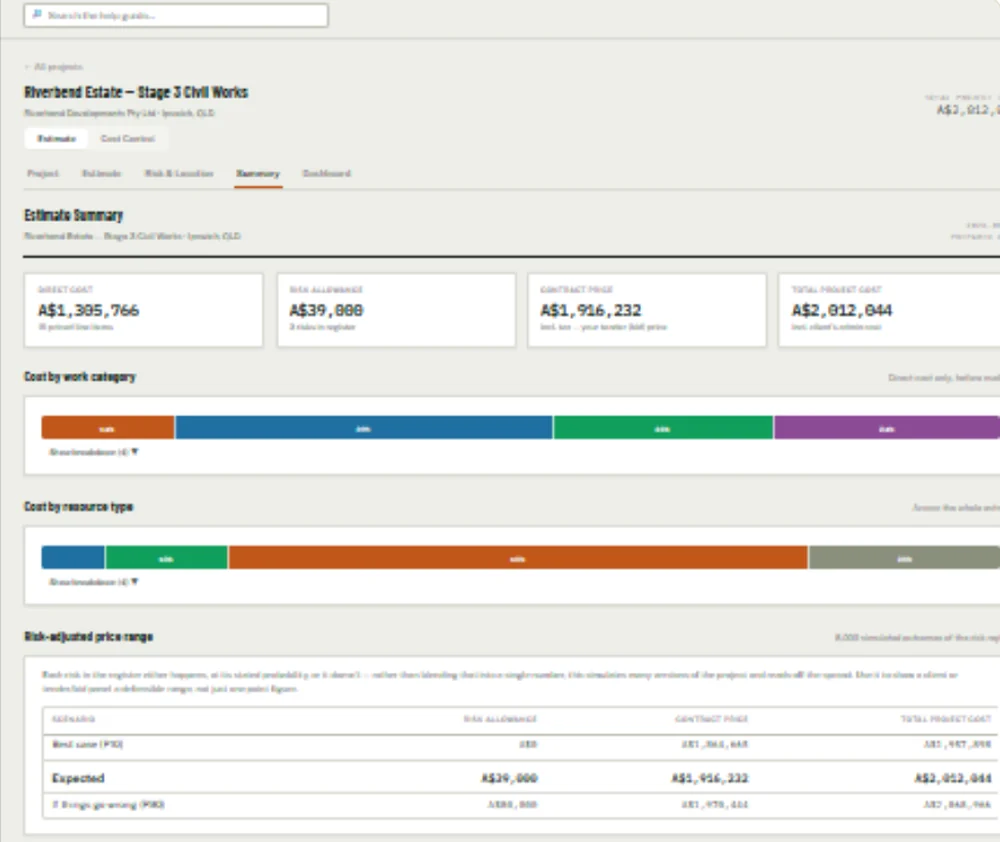Image resolution: width=1000 pixels, height=842 pixels.
Task: Click the green segment of the resource type bar
Action: 166,558
